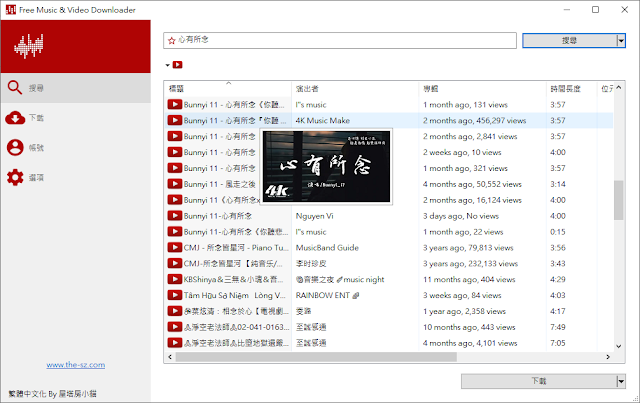Click '10 months ago, 443 views' cell

469,327
